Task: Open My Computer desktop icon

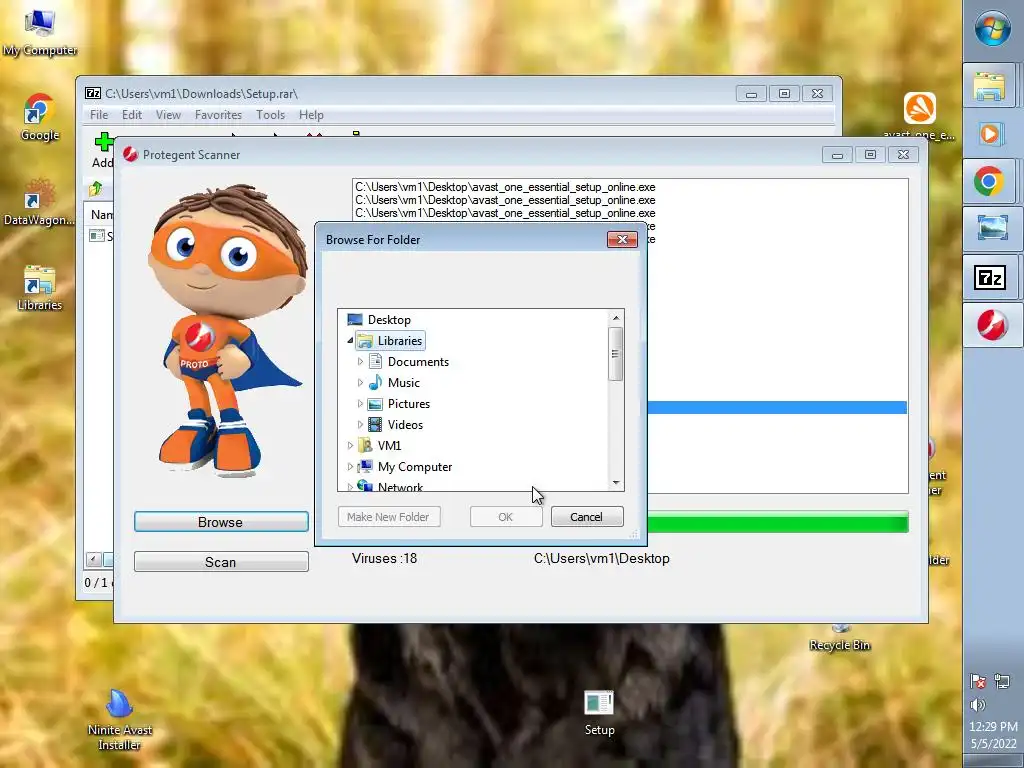Action: pyautogui.click(x=40, y=33)
